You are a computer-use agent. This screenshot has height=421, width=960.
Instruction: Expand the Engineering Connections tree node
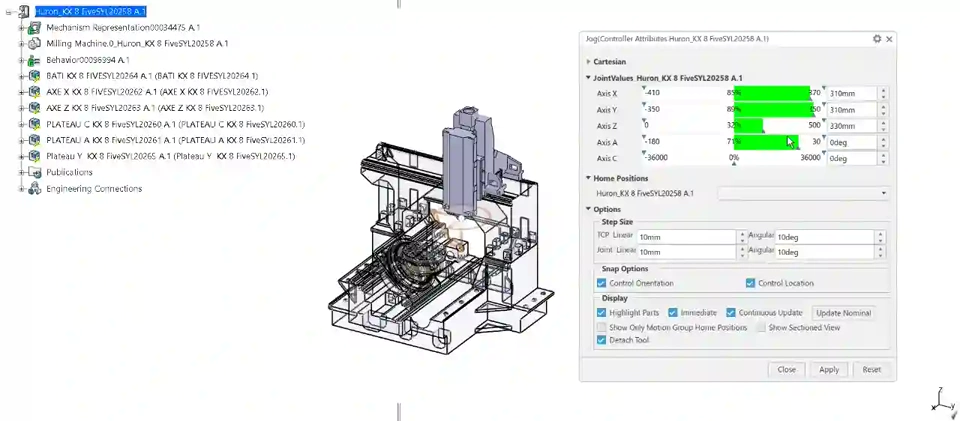(21, 188)
